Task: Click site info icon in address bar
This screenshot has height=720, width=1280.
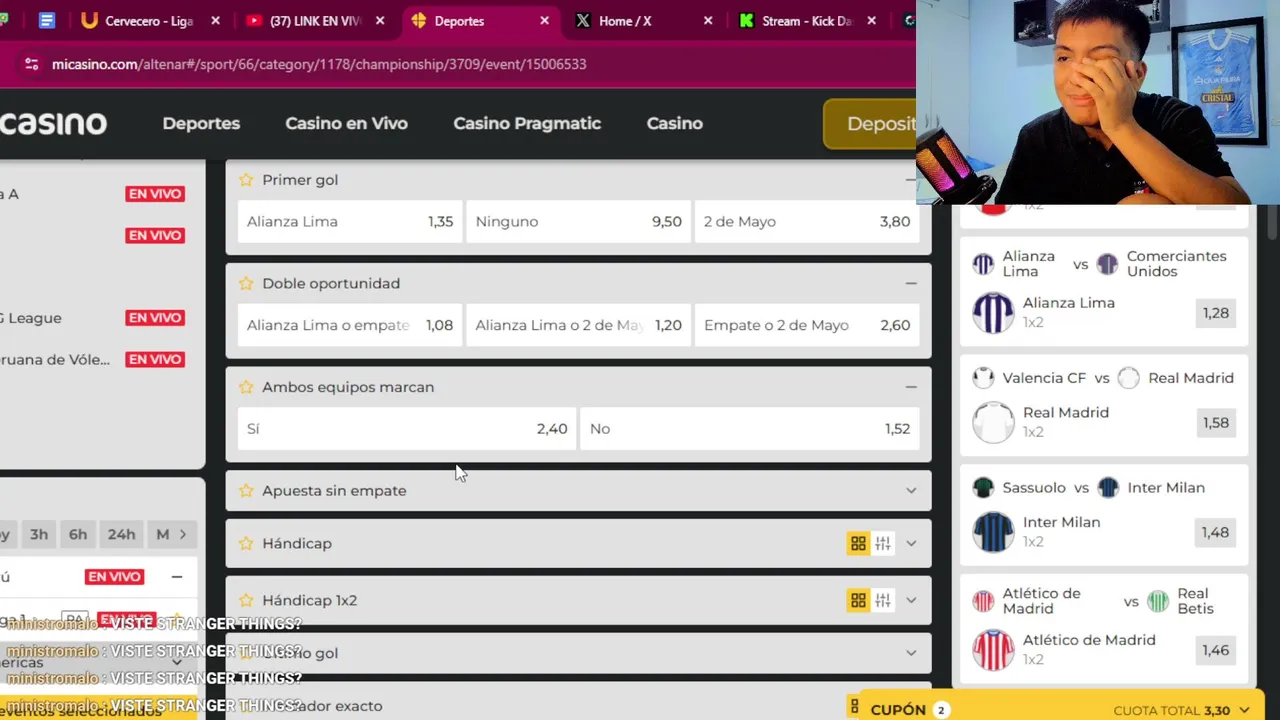Action: click(x=31, y=64)
